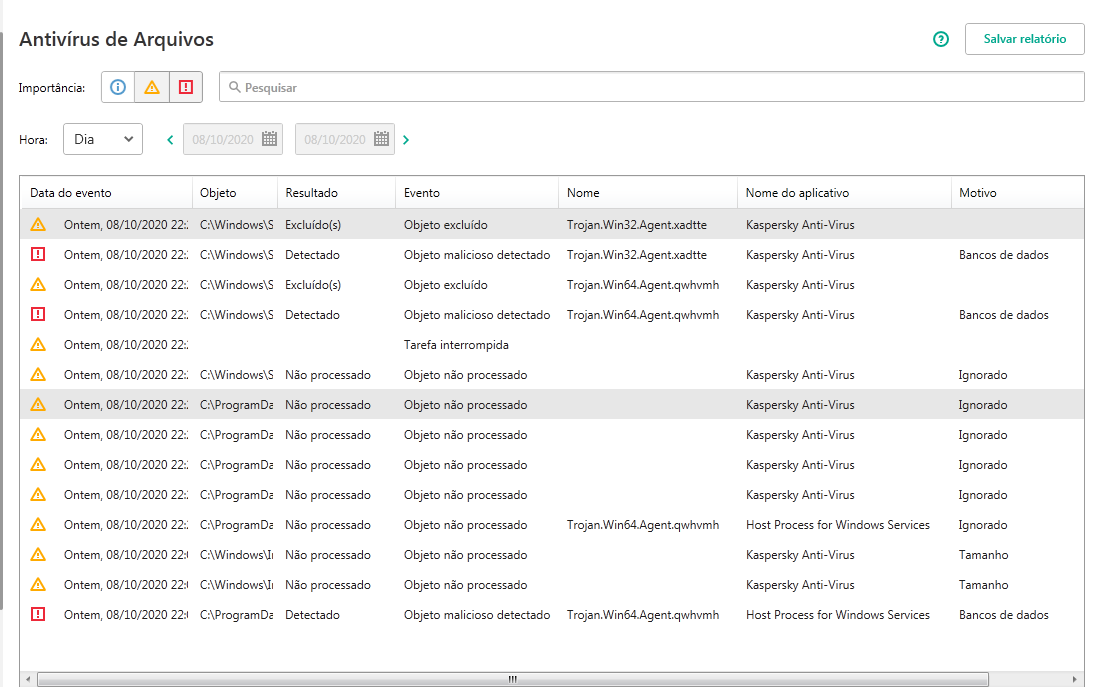Open the calendar for the end date
The height and width of the screenshot is (687, 1099).
coord(381,140)
